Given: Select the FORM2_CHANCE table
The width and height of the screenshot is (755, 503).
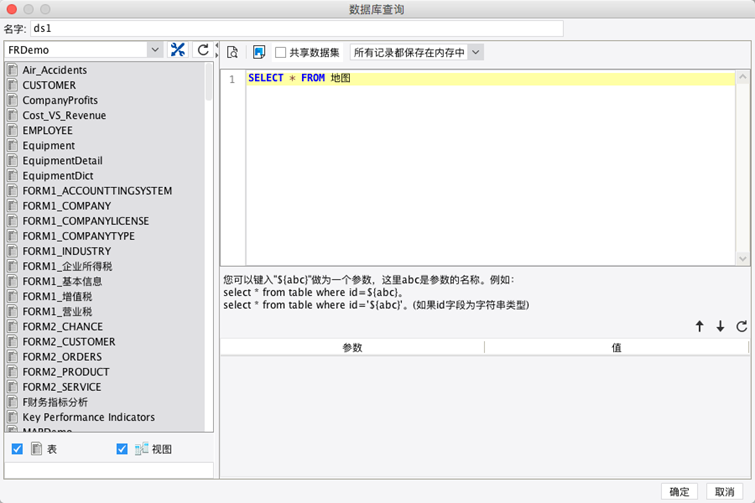Looking at the screenshot, I should pos(63,326).
